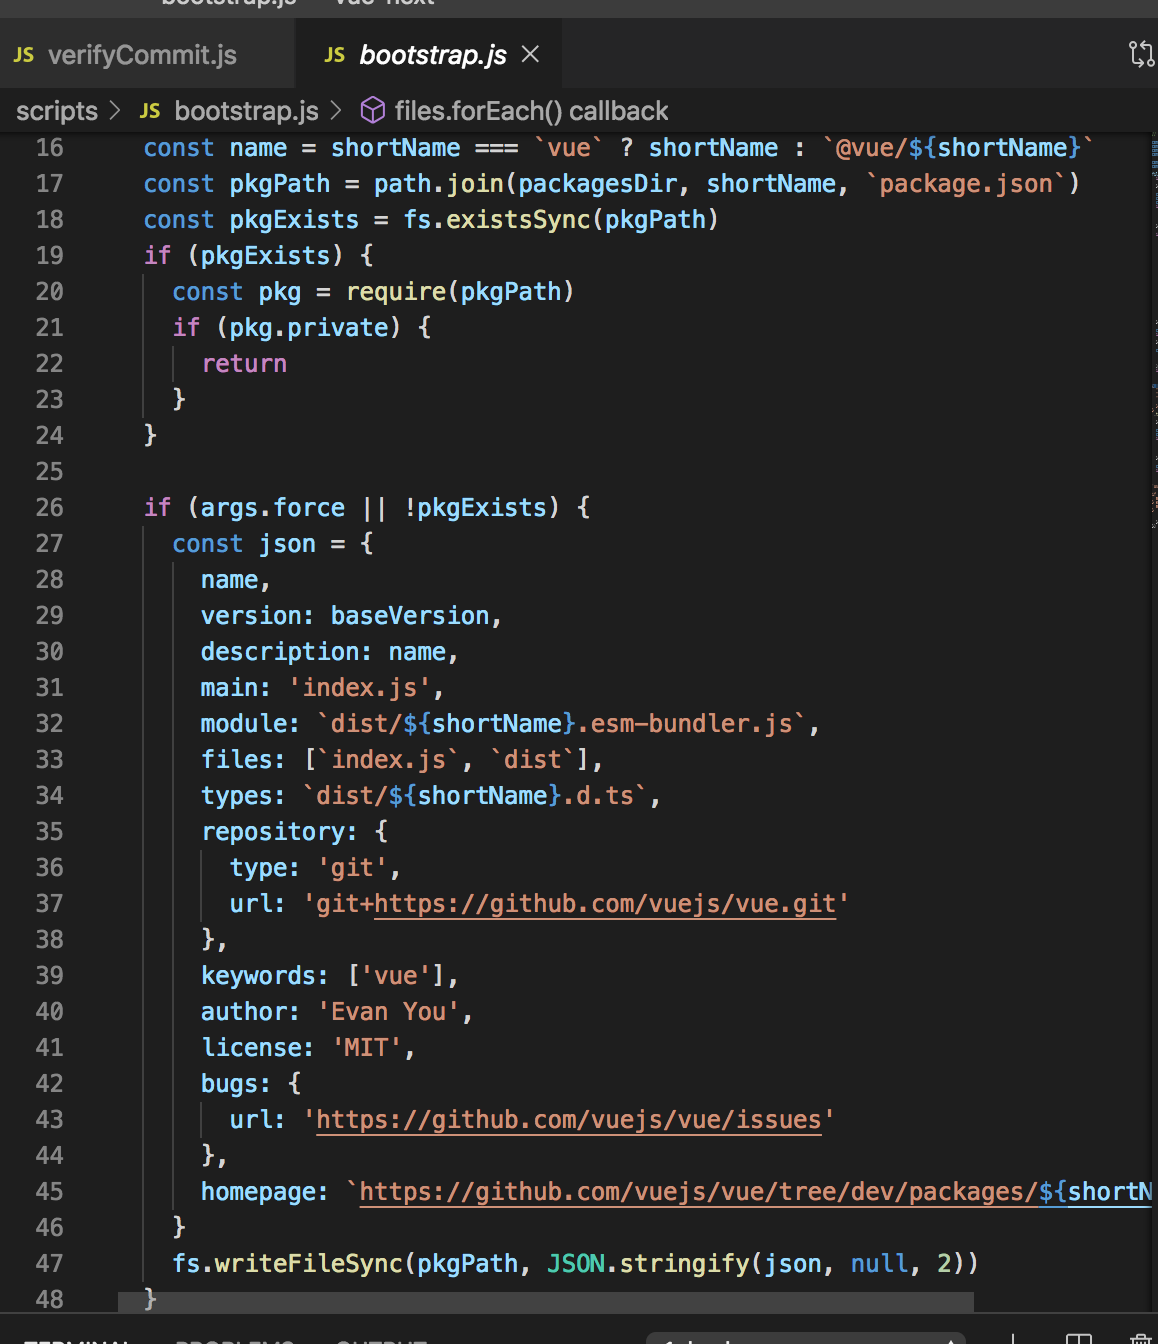This screenshot has width=1158, height=1344.
Task: Click 'pkg.private' condition on line 21
Action: pos(308,328)
